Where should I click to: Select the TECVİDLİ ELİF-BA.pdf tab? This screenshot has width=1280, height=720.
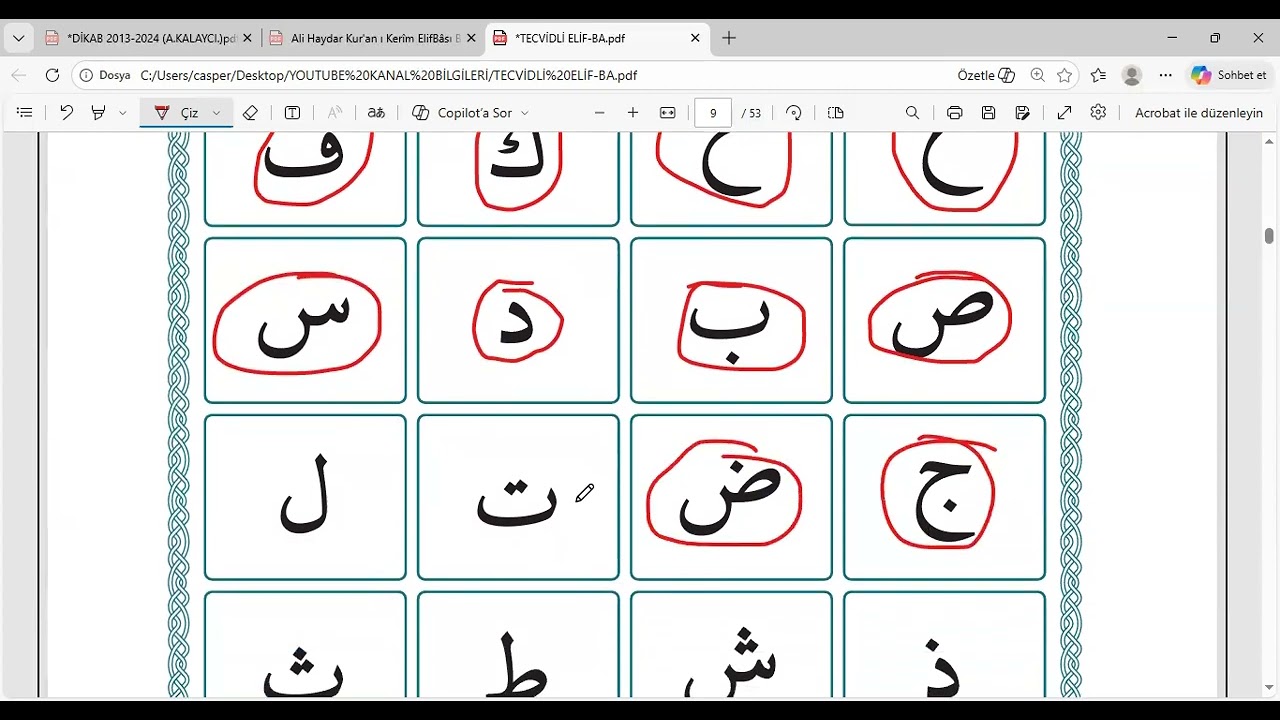click(x=597, y=38)
